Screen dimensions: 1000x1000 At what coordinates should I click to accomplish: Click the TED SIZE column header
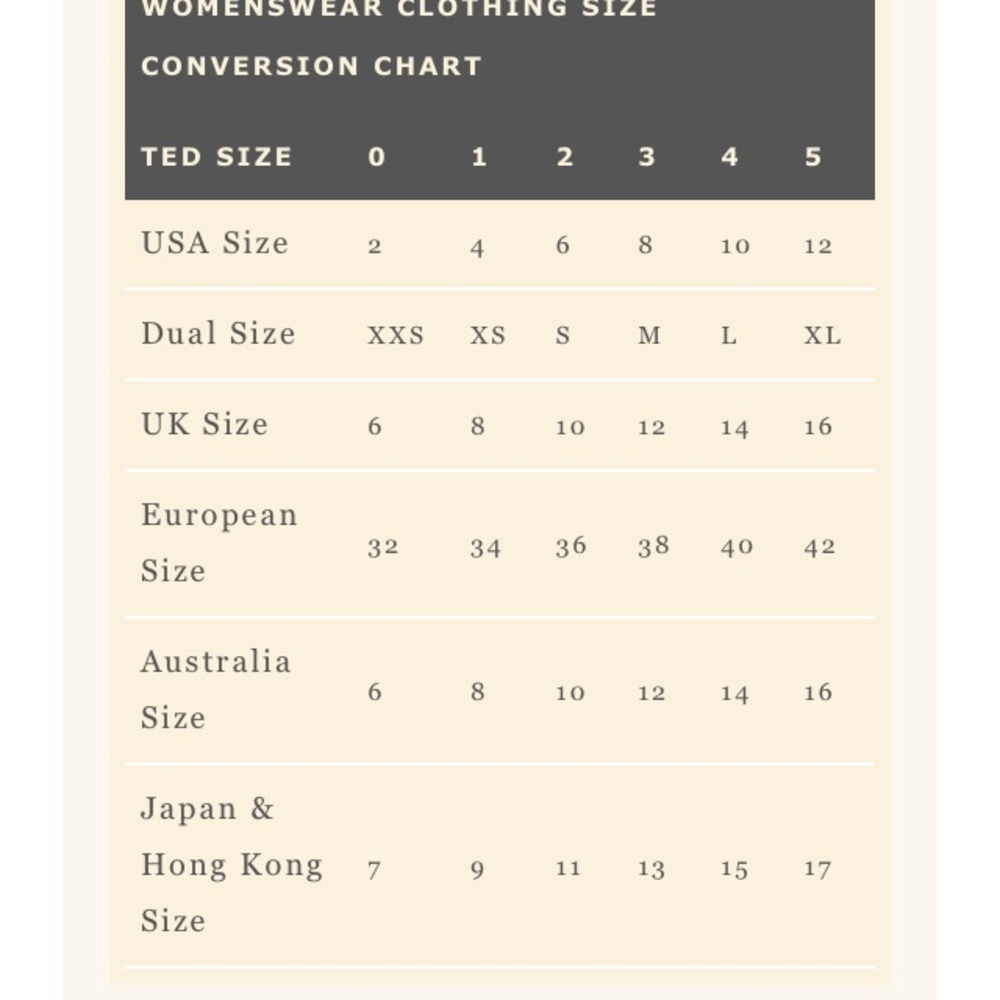[x=216, y=157]
